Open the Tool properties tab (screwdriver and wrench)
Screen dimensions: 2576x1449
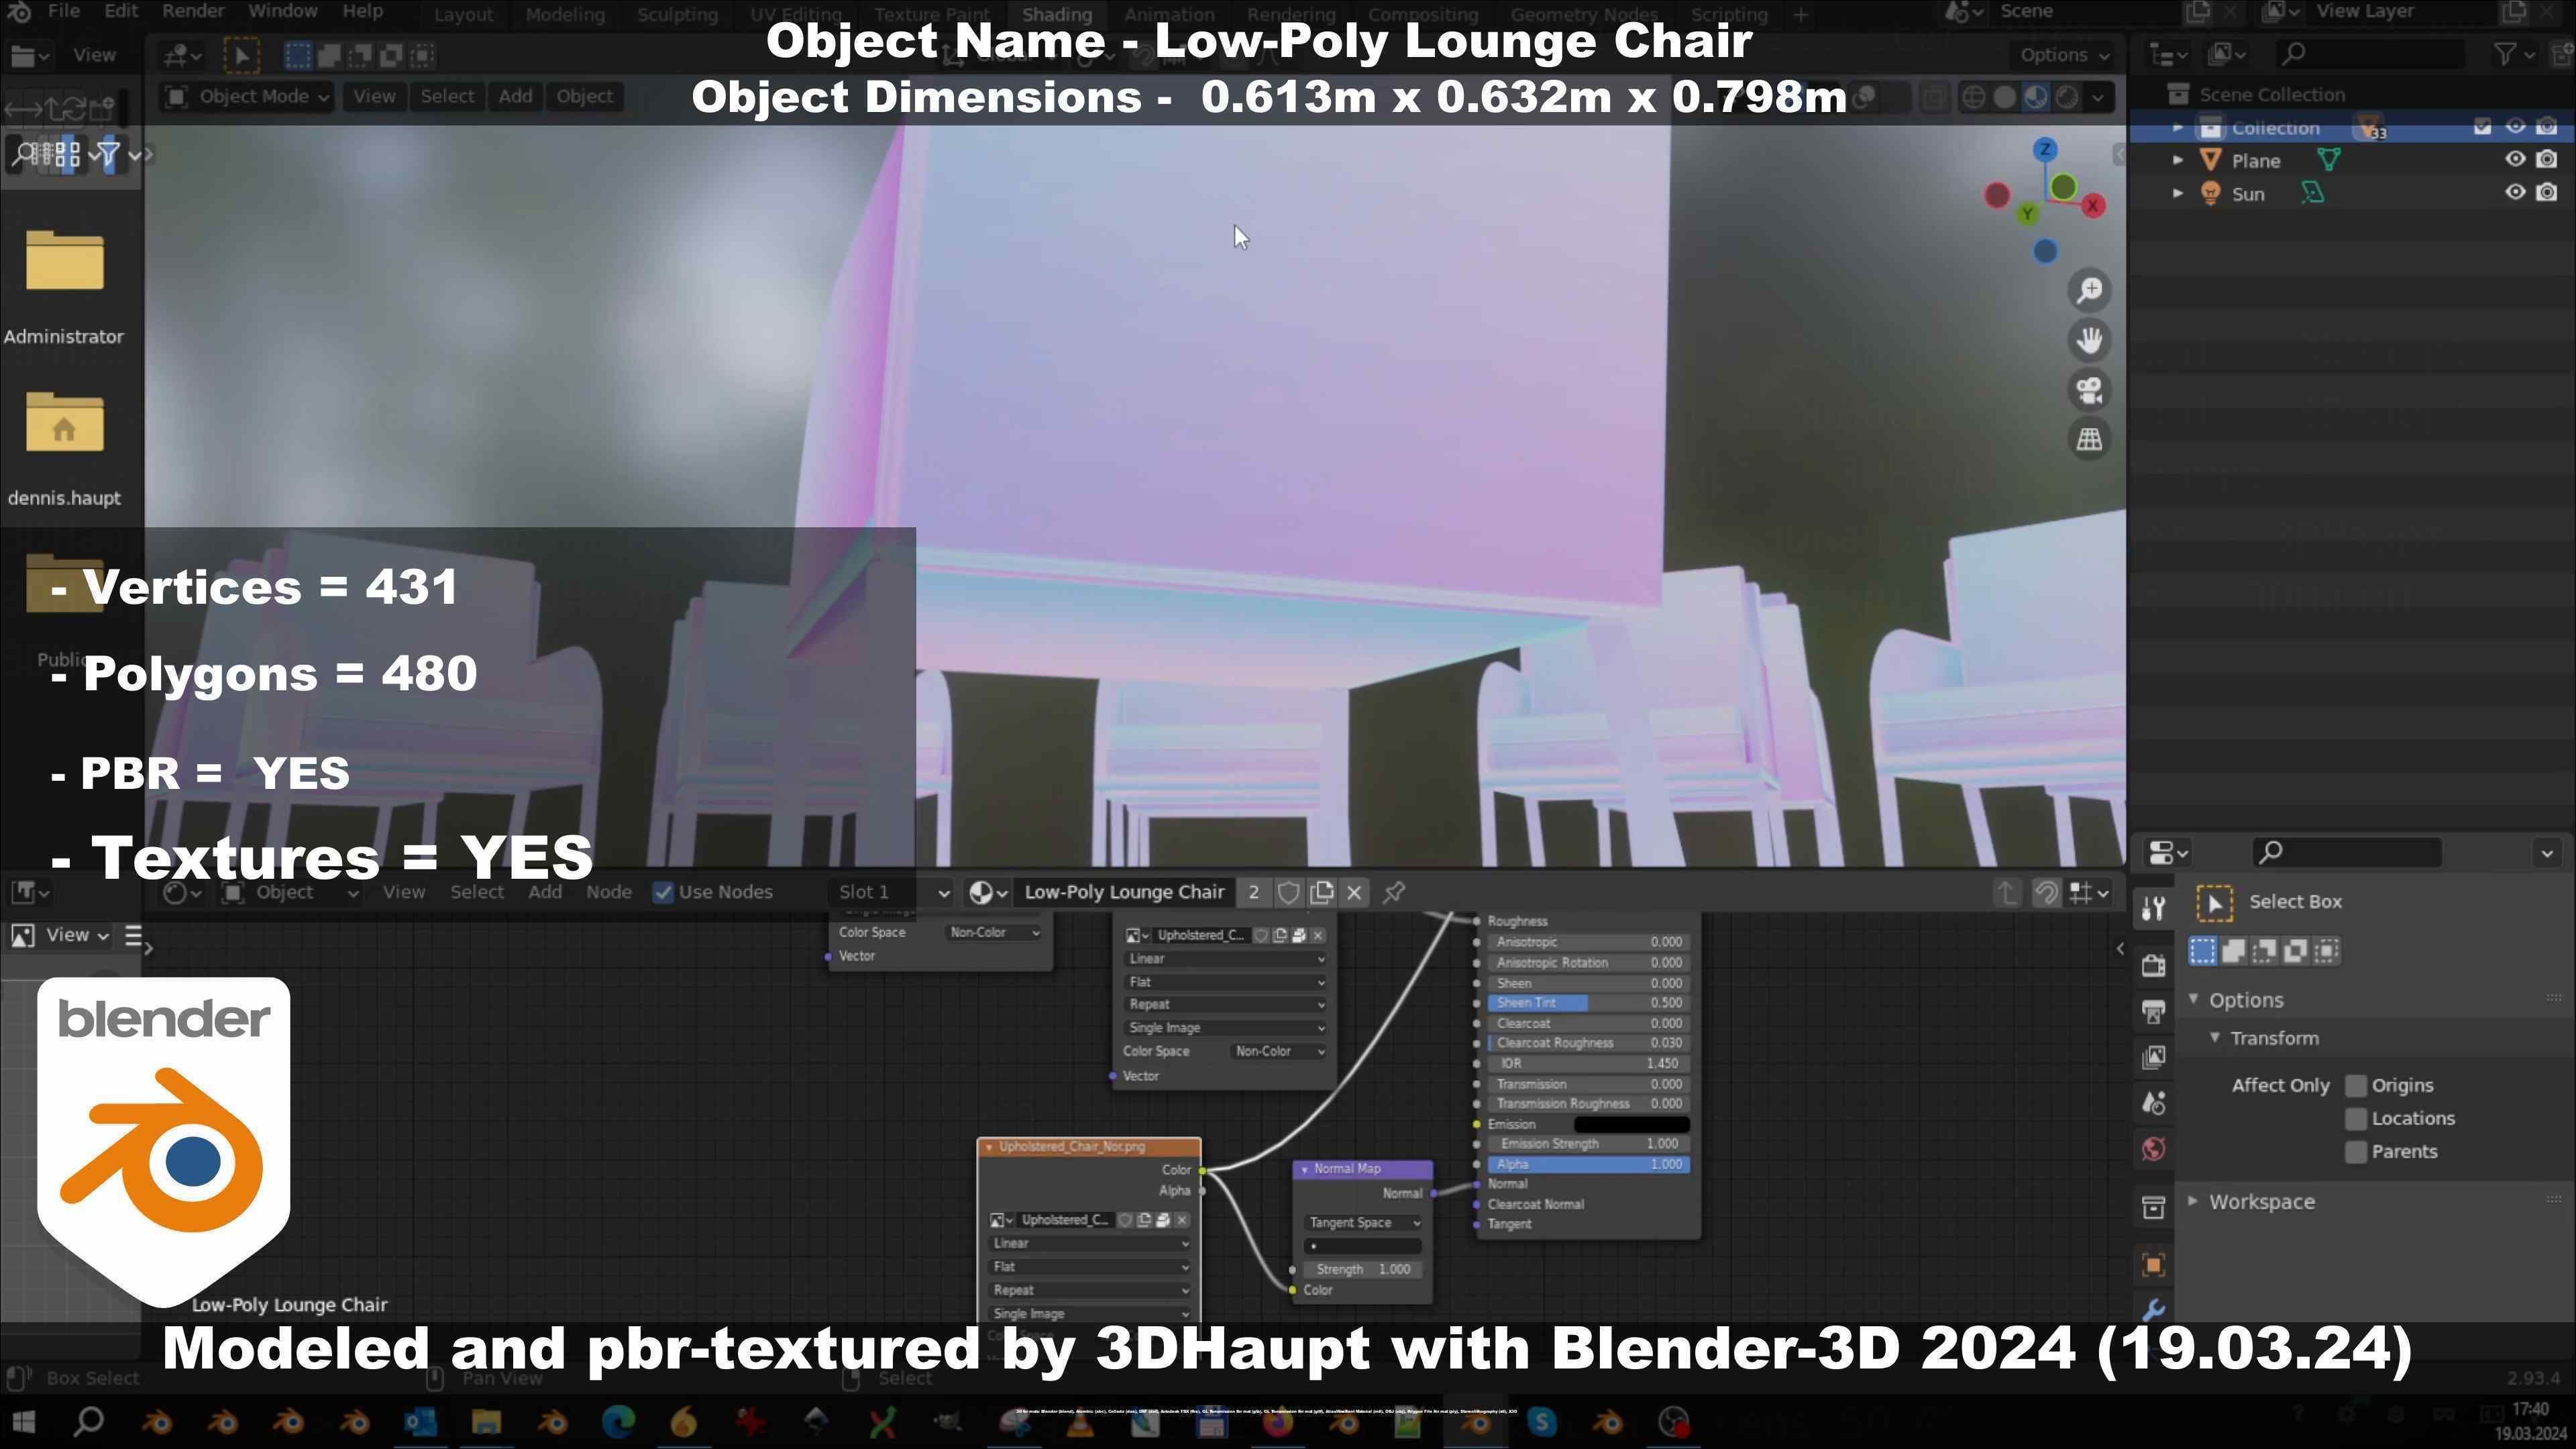pos(2153,908)
